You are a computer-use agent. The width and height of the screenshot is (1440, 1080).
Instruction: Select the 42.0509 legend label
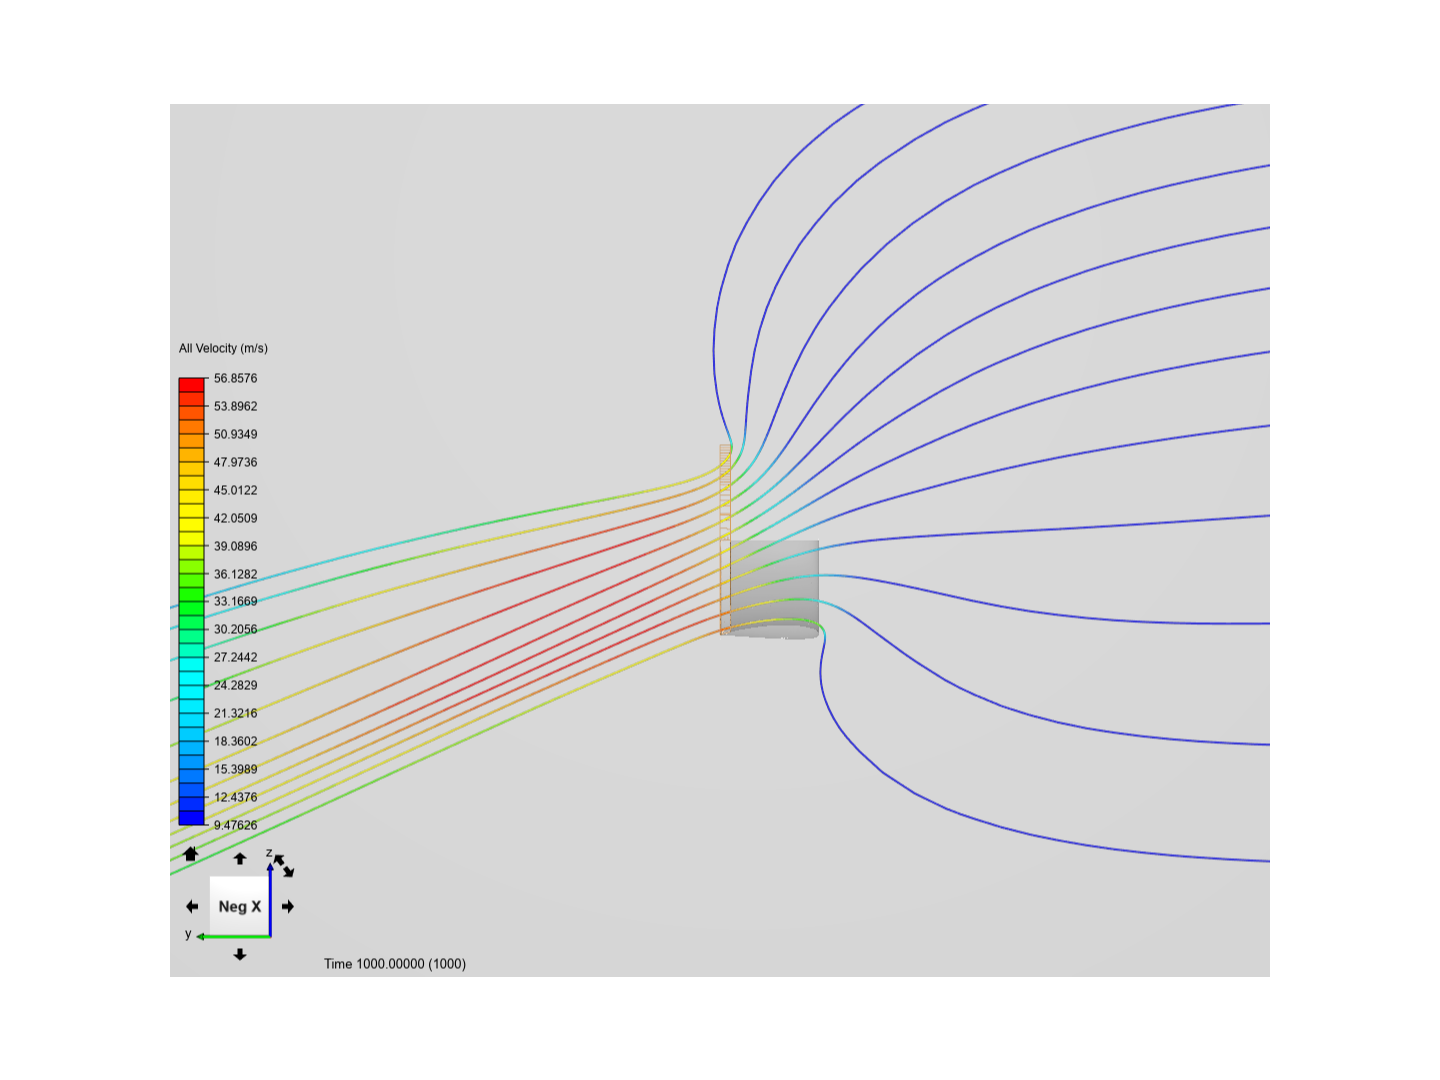click(235, 518)
